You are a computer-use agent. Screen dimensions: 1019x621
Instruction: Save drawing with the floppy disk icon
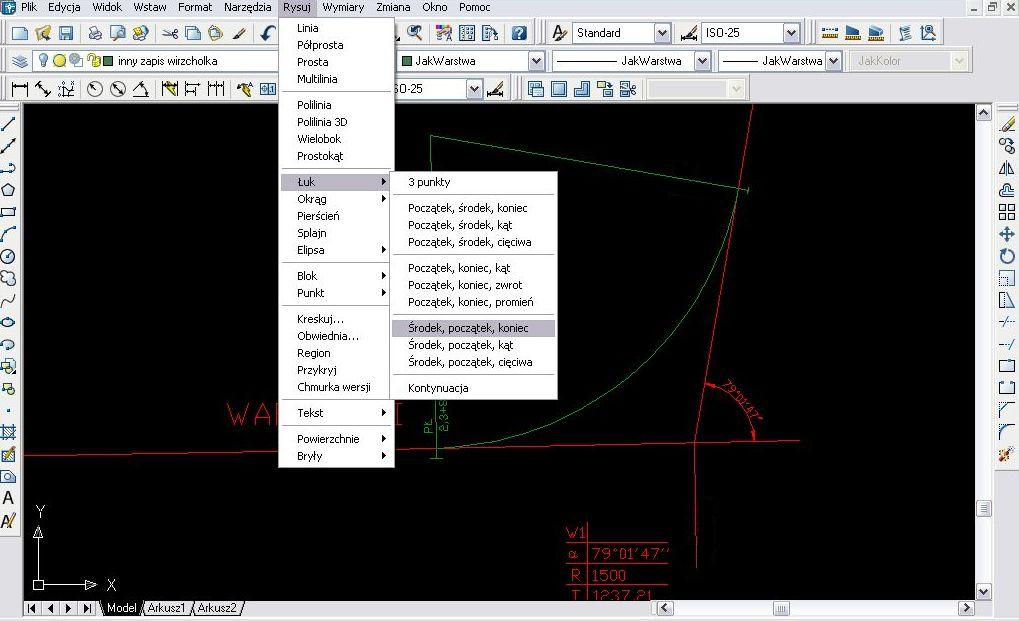66,33
